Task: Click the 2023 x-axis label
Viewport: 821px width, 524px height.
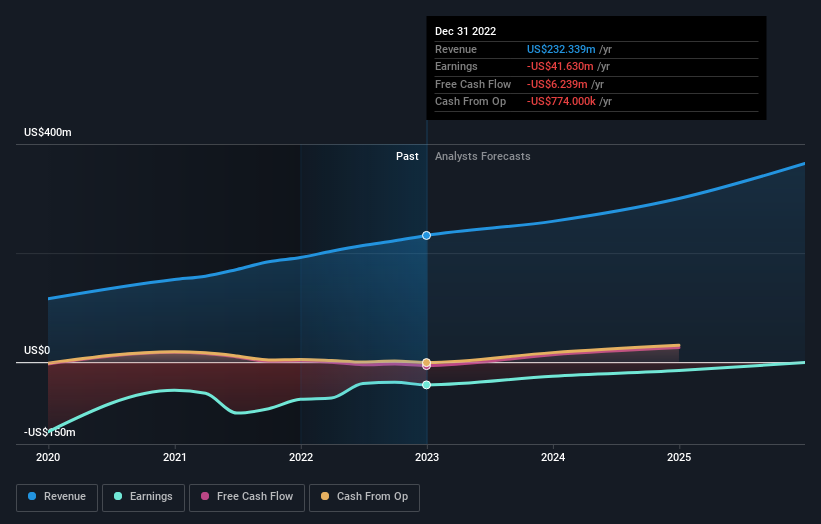Action: 427,458
